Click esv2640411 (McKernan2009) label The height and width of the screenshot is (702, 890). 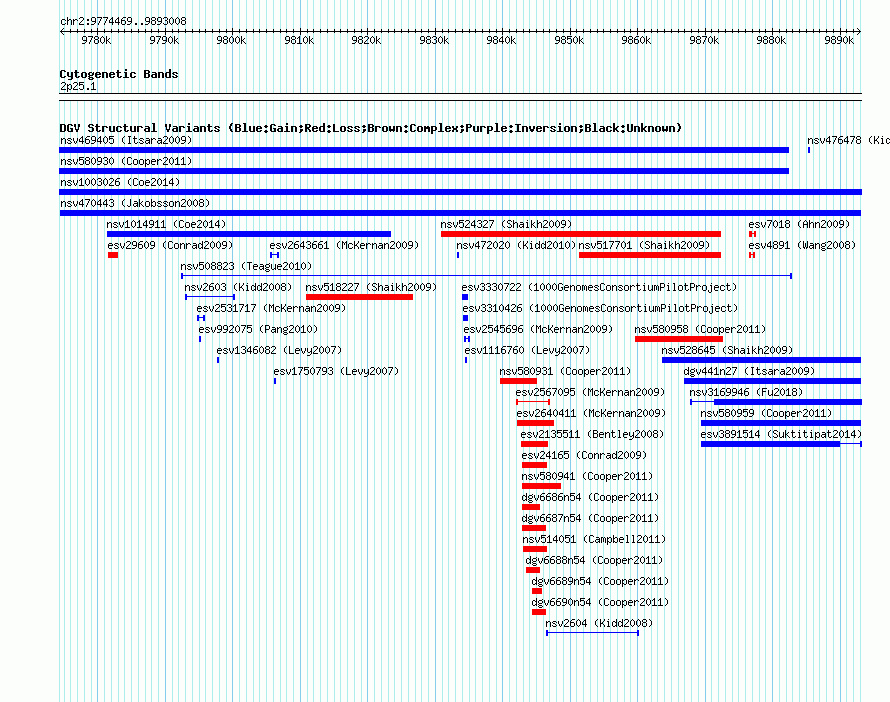pyautogui.click(x=591, y=413)
